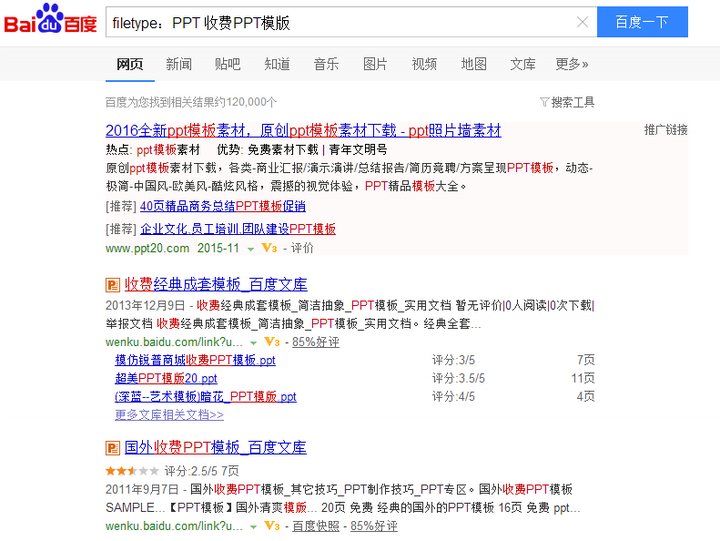Open 国外收费PPT模板_百度文库 result

215,447
